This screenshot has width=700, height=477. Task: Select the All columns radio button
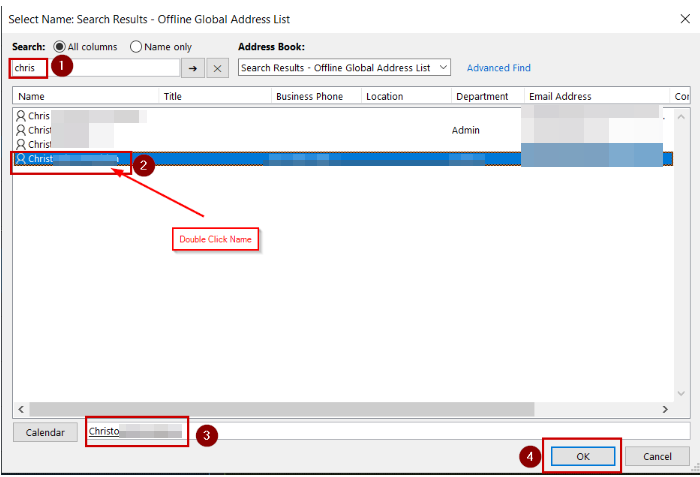pos(60,47)
